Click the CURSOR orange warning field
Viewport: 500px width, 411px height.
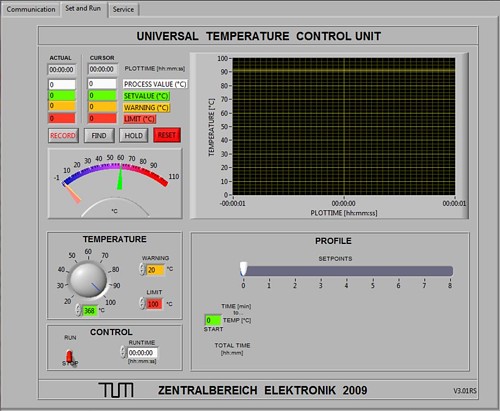click(x=102, y=107)
